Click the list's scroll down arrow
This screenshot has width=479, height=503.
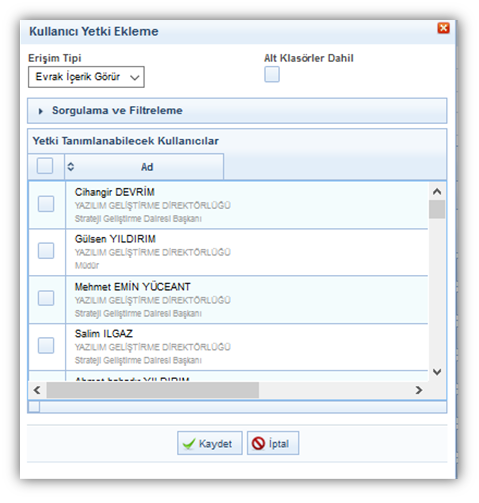(x=437, y=371)
